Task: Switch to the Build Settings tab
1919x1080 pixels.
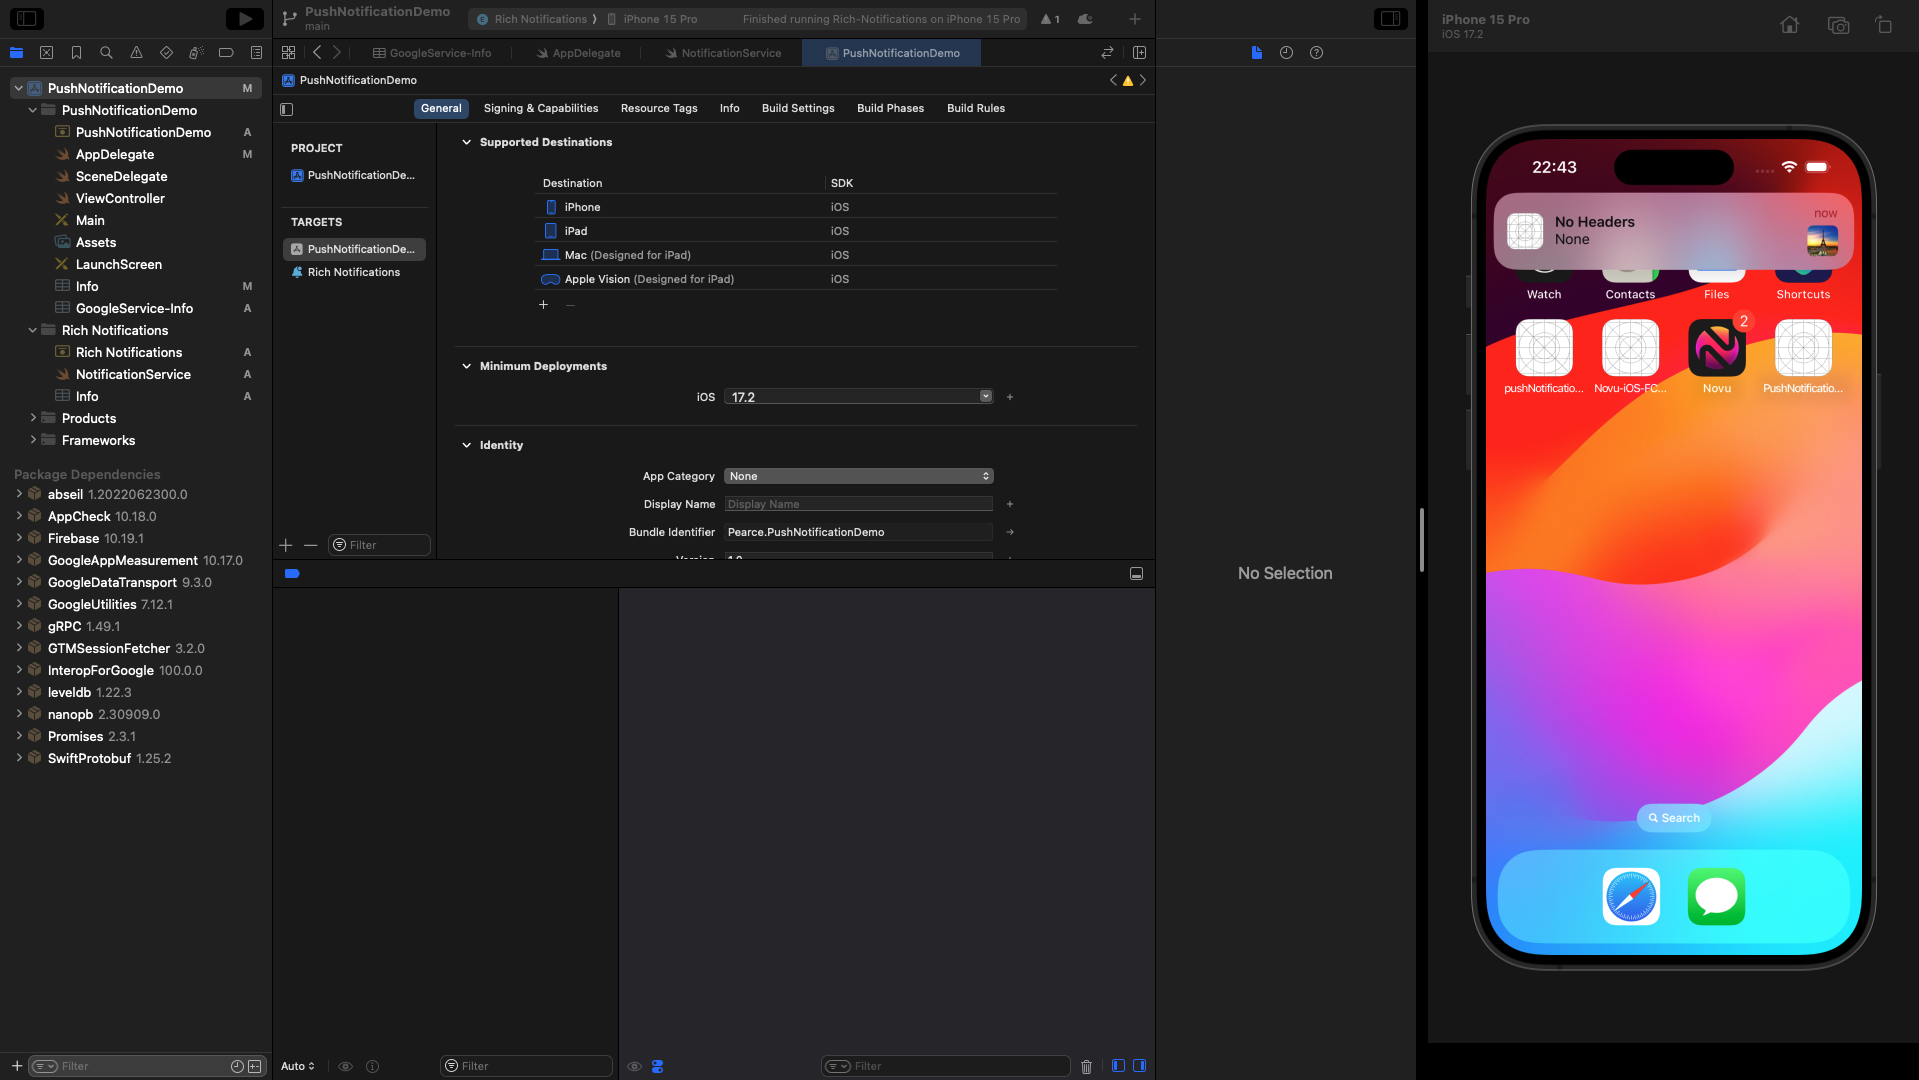Action: coord(797,108)
